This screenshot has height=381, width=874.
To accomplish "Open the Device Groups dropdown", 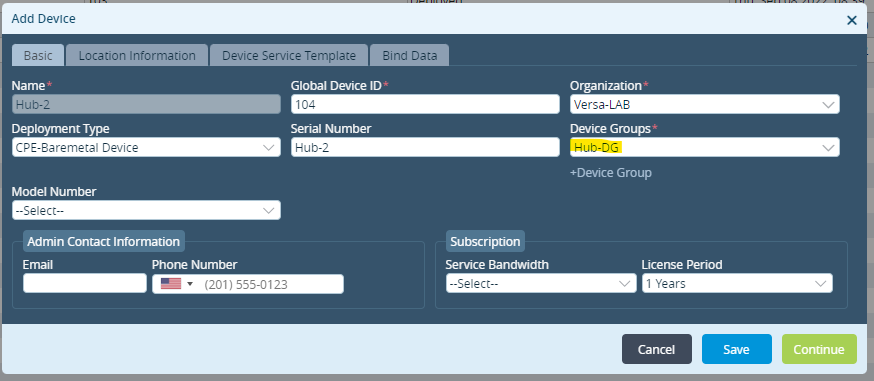I will pos(705,147).
